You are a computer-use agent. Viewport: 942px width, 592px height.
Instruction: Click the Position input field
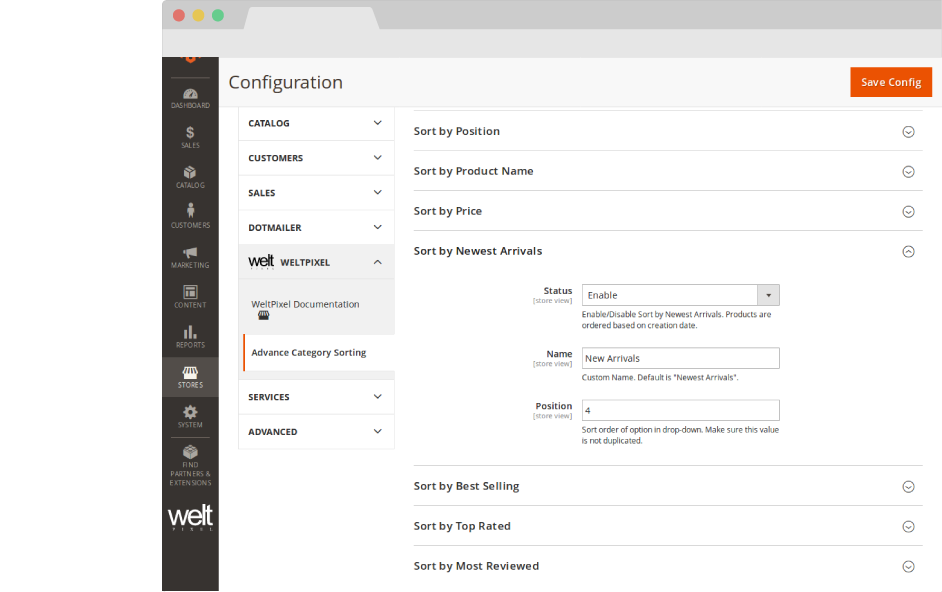(x=680, y=410)
